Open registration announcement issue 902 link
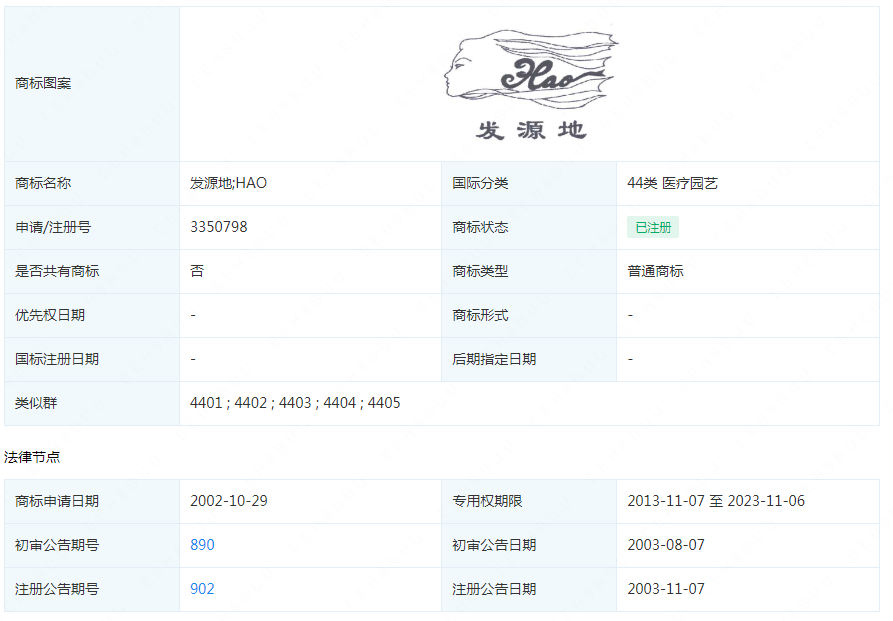 click(x=202, y=589)
